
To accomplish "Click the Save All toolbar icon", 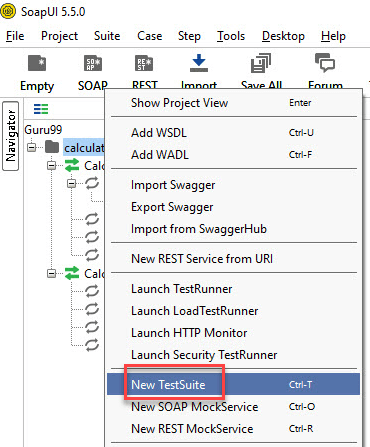I will [261, 63].
